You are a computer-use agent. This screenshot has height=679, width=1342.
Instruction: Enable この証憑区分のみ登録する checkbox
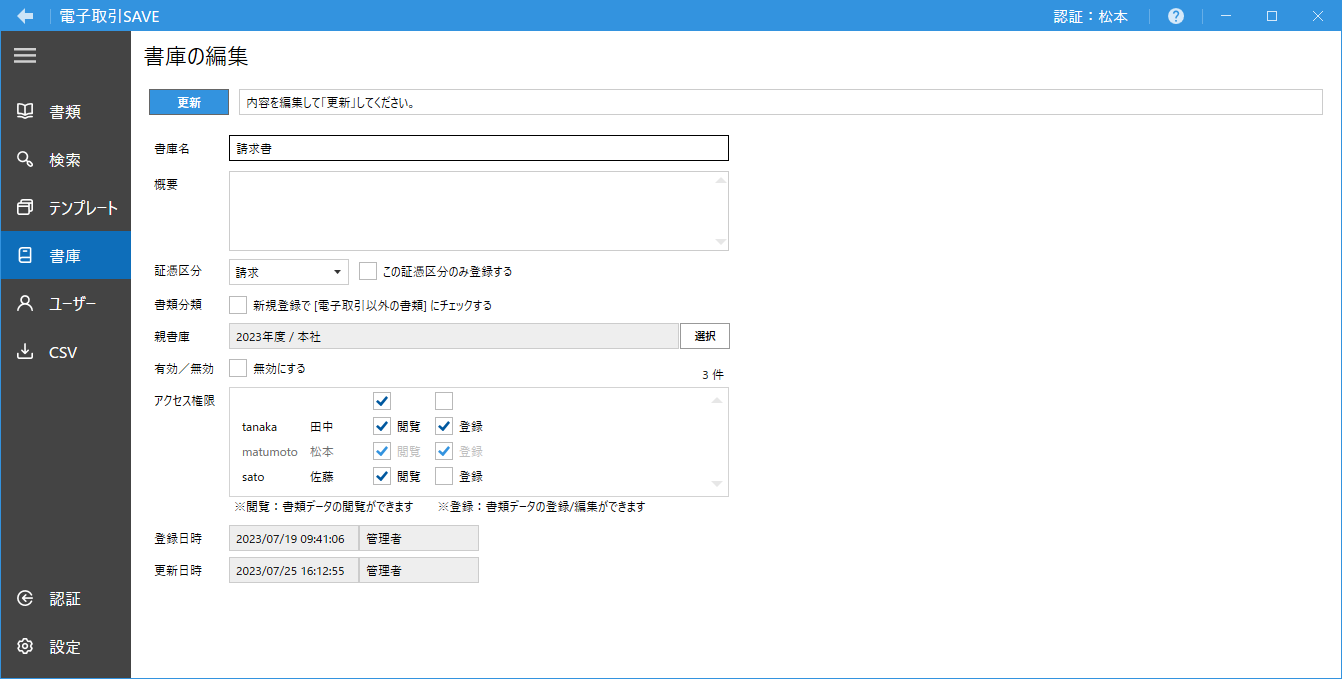(x=367, y=270)
